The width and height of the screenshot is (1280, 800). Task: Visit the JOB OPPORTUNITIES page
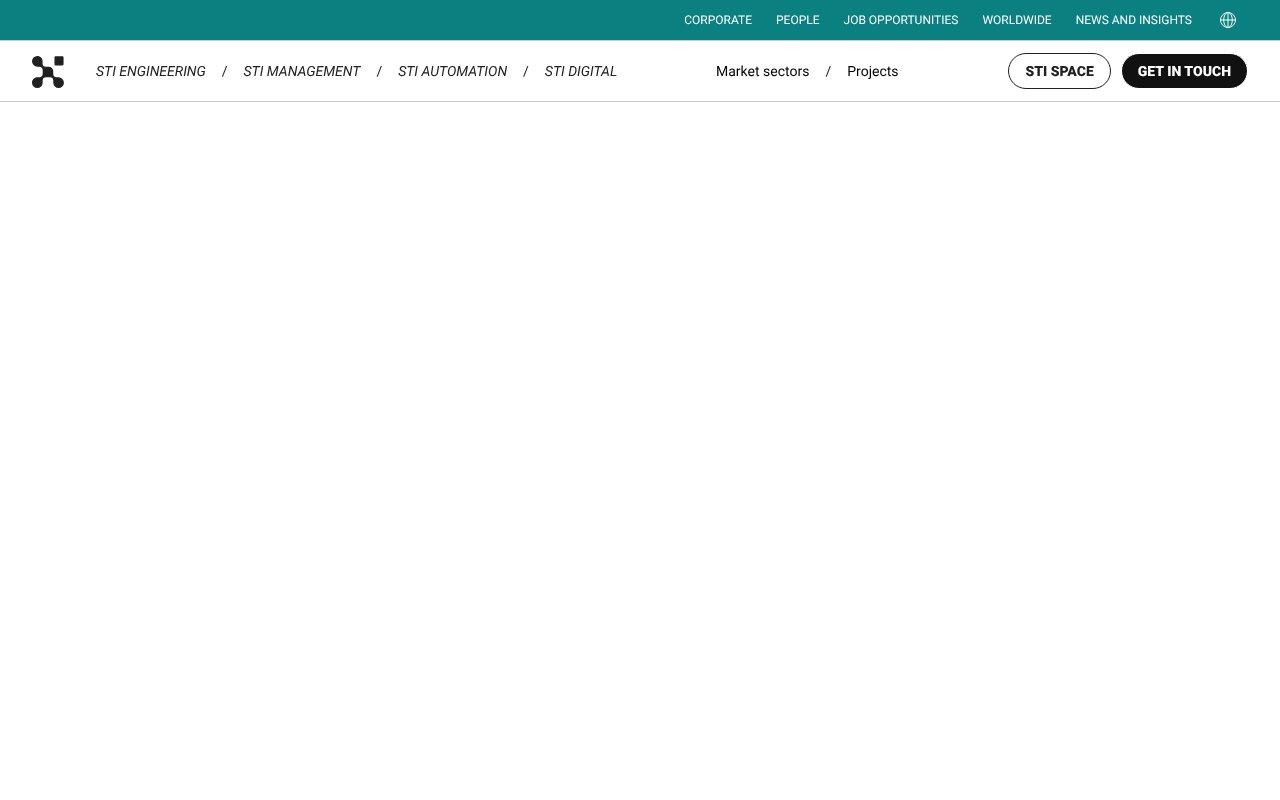[900, 20]
